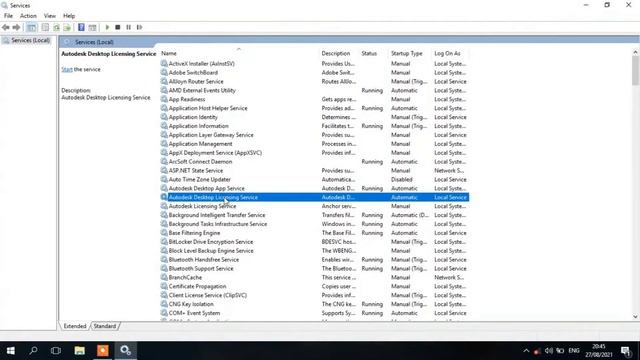Open File Explorer from the taskbar
The height and width of the screenshot is (360, 640).
tap(80, 351)
